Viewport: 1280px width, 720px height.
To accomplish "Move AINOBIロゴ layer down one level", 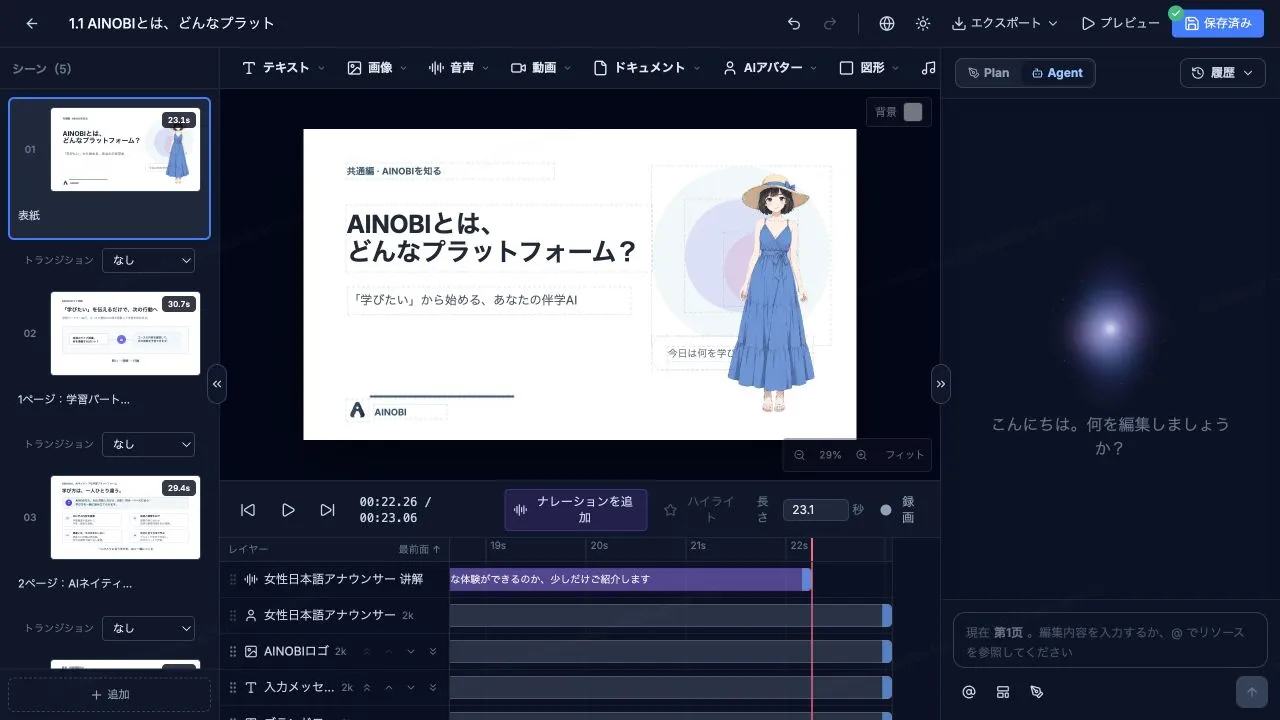I will coord(411,651).
